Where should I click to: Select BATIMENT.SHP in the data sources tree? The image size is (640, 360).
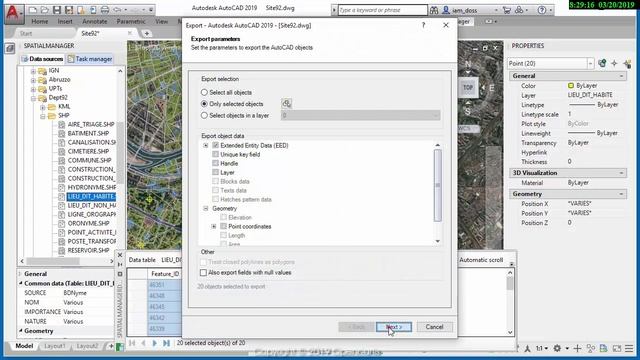[x=88, y=133]
